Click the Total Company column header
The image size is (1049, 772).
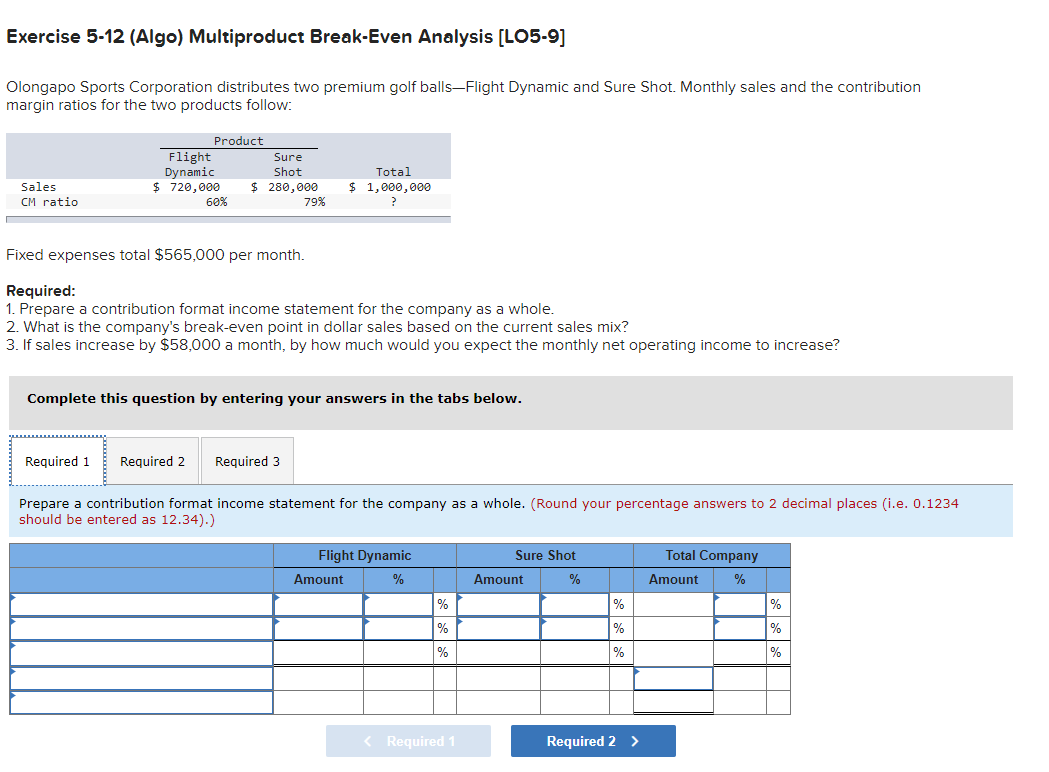coord(711,555)
